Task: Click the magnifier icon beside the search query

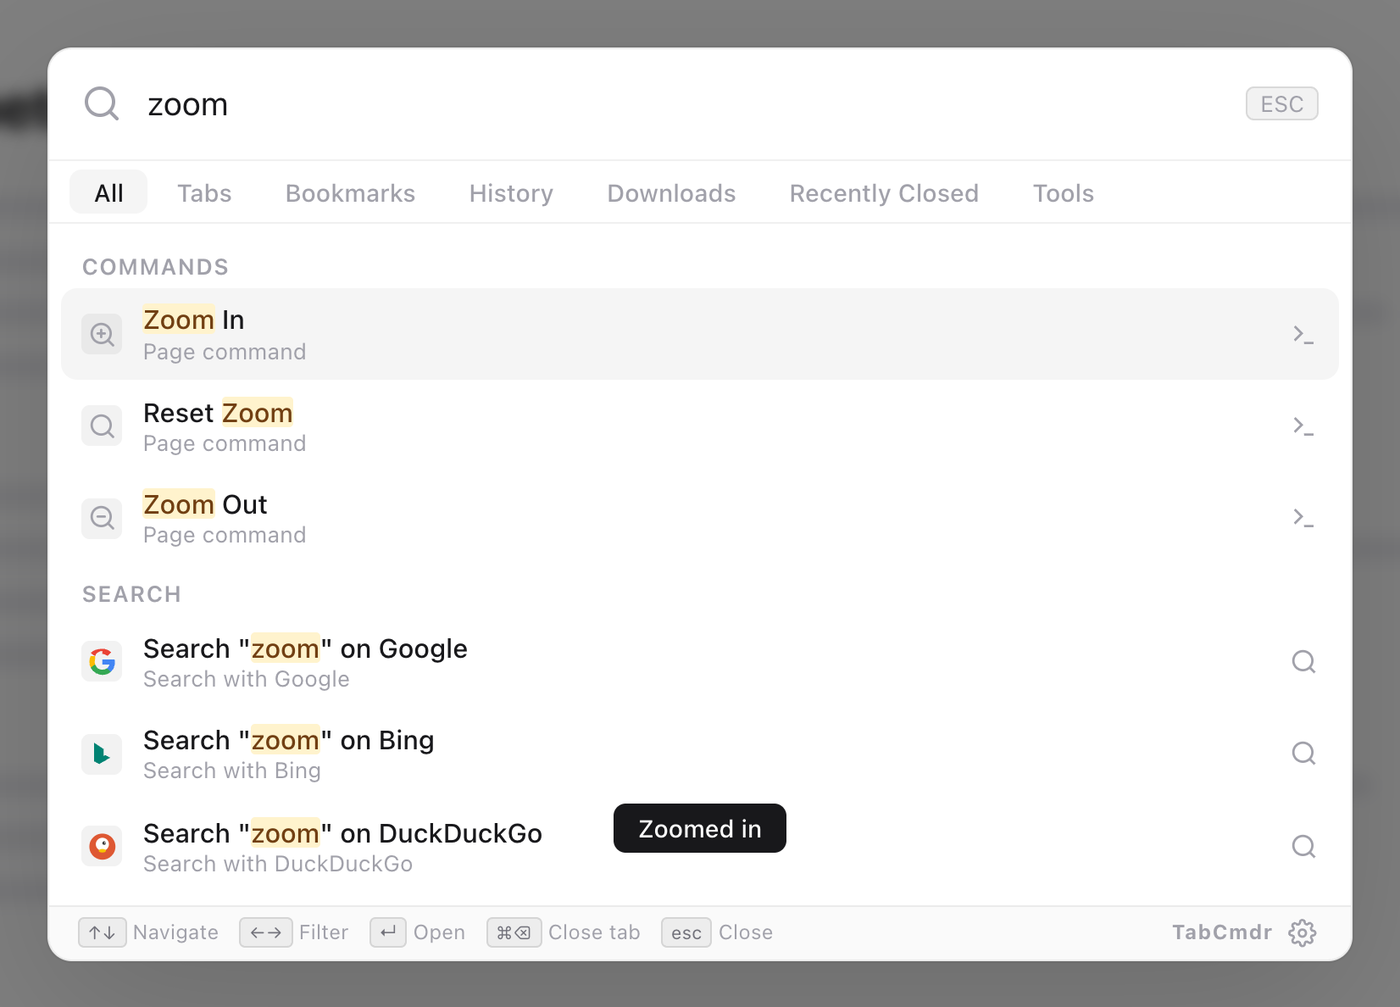Action: coord(102,103)
